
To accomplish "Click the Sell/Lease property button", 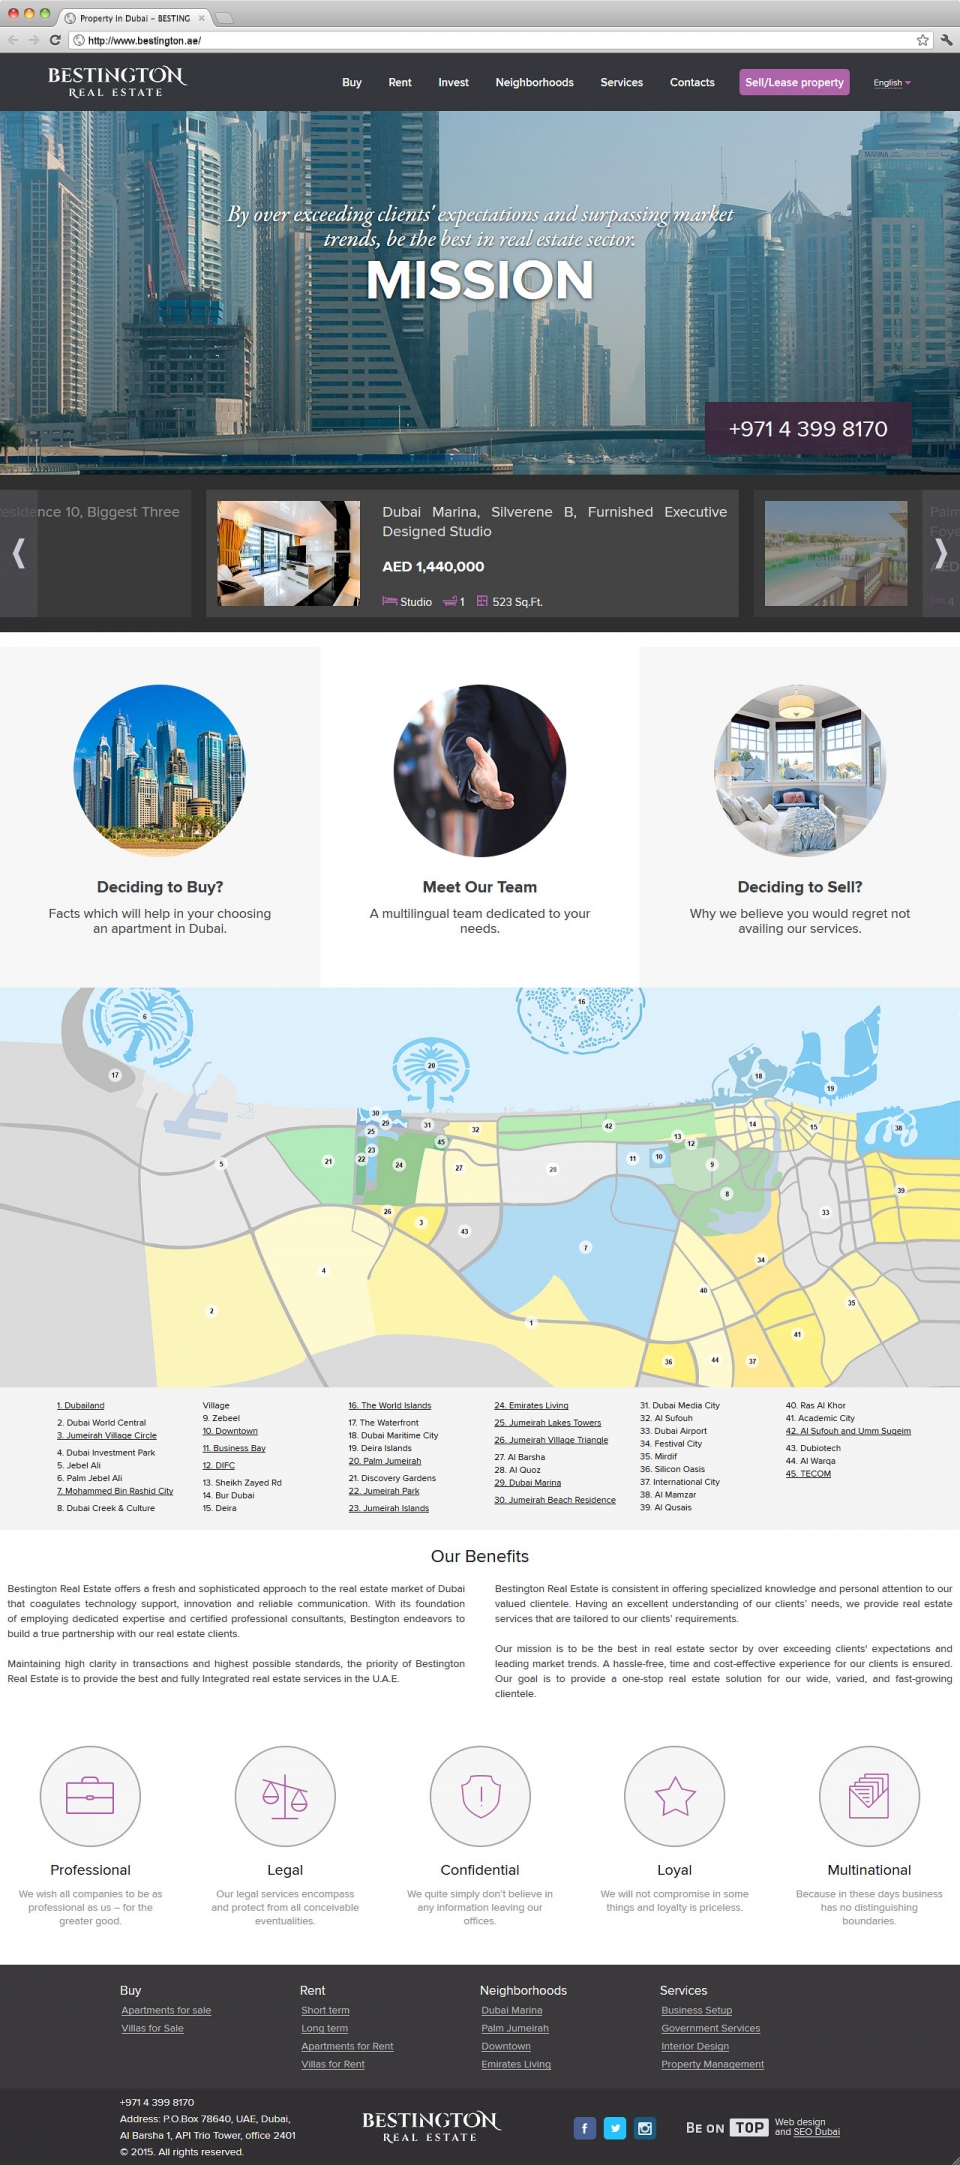I will click(x=794, y=82).
